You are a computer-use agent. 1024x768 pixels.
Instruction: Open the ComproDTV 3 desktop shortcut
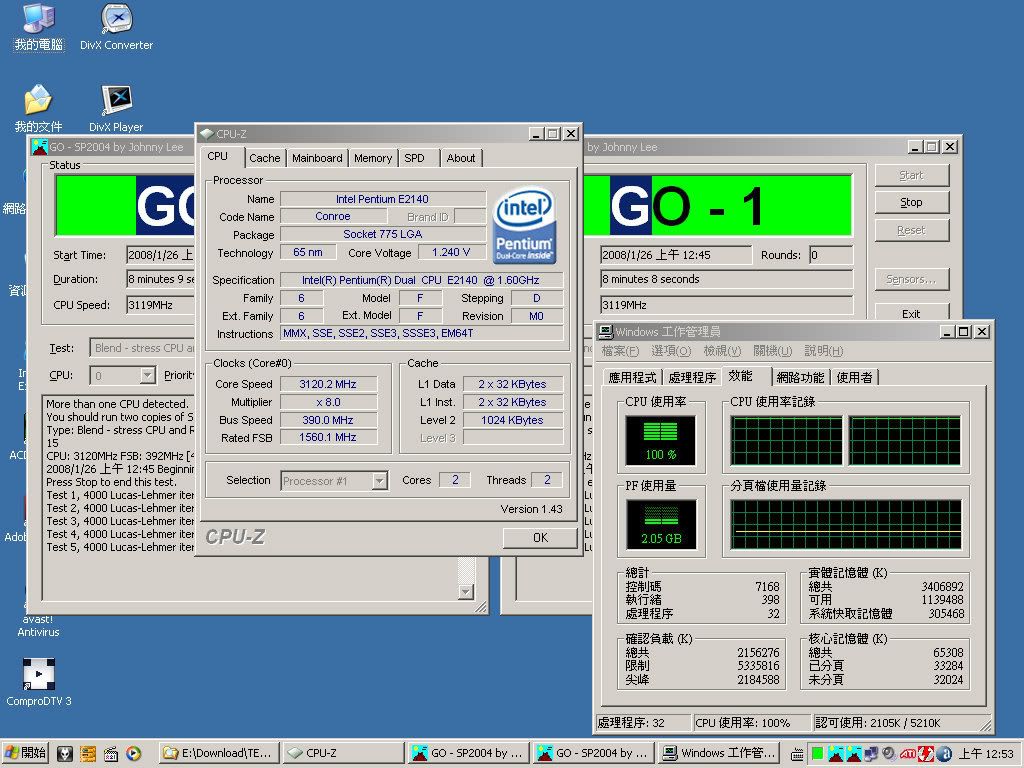point(39,682)
